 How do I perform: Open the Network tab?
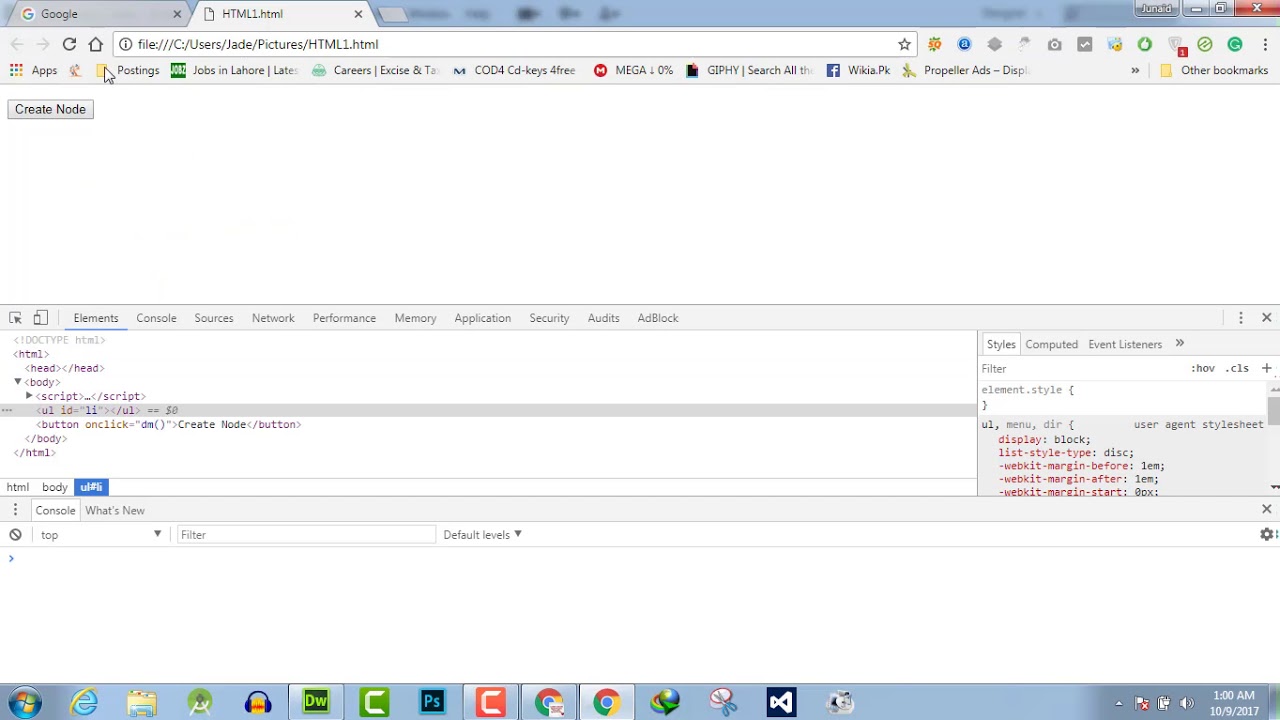tap(273, 318)
